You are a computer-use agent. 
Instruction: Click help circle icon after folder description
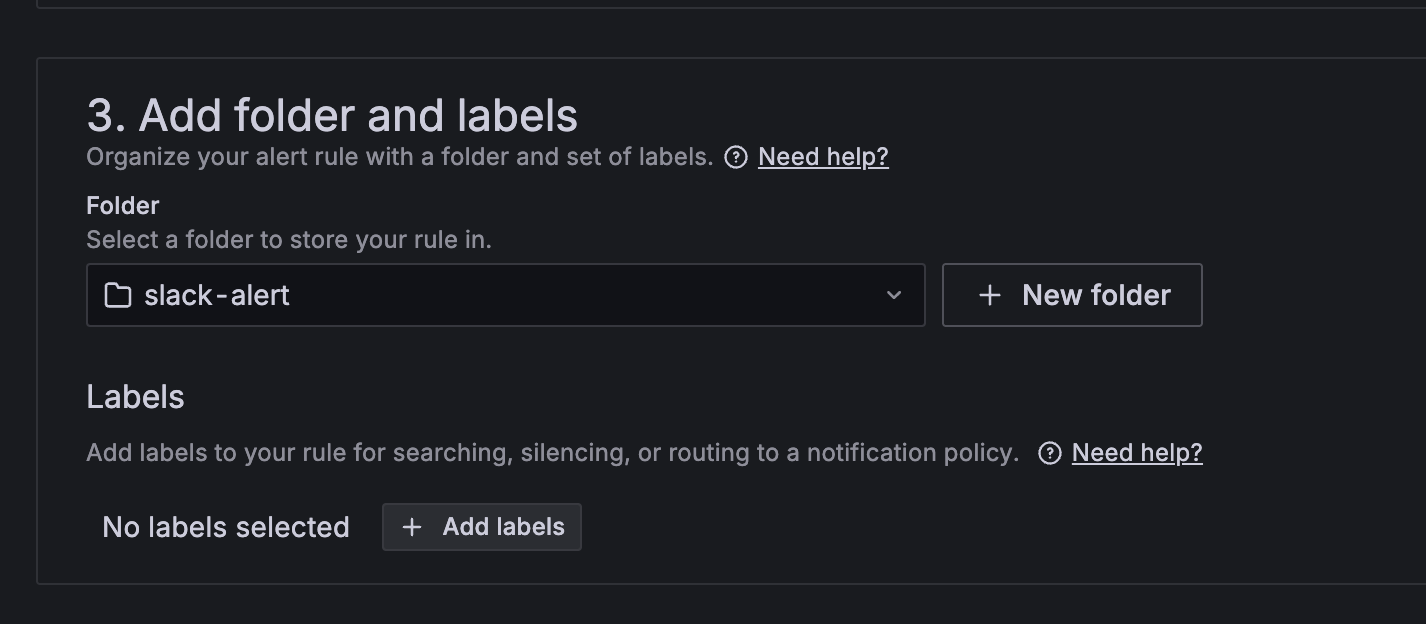click(736, 157)
